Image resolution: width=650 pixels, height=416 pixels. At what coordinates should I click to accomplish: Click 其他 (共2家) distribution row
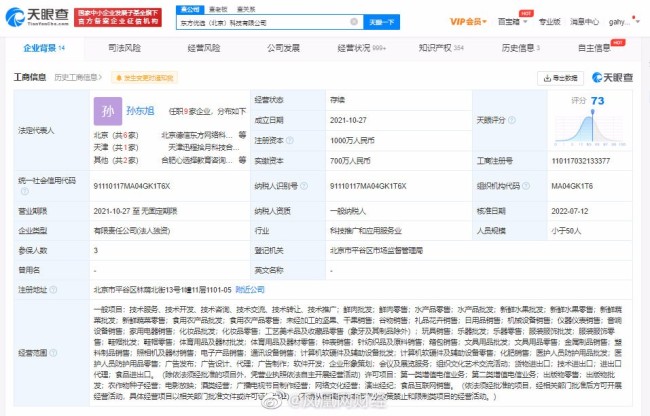point(116,160)
